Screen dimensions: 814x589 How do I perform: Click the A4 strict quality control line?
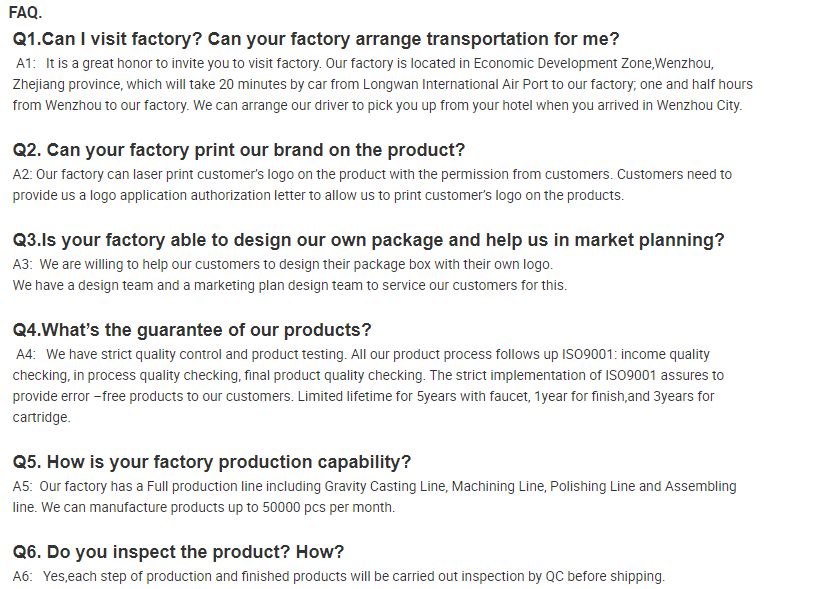point(363,354)
